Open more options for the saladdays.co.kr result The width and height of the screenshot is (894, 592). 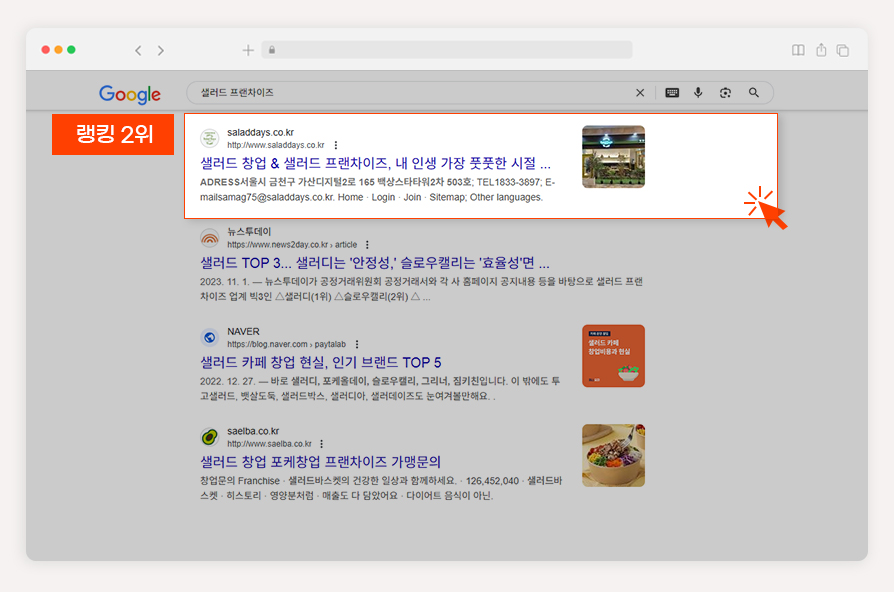[x=336, y=145]
